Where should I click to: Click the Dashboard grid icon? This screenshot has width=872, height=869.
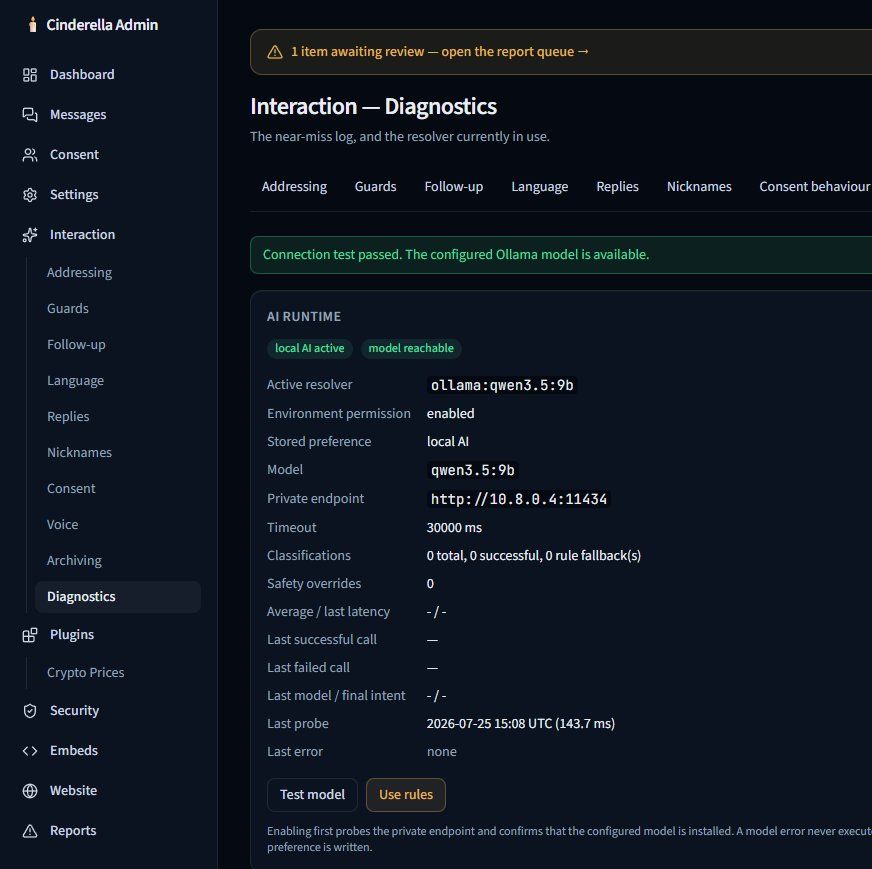click(x=30, y=75)
